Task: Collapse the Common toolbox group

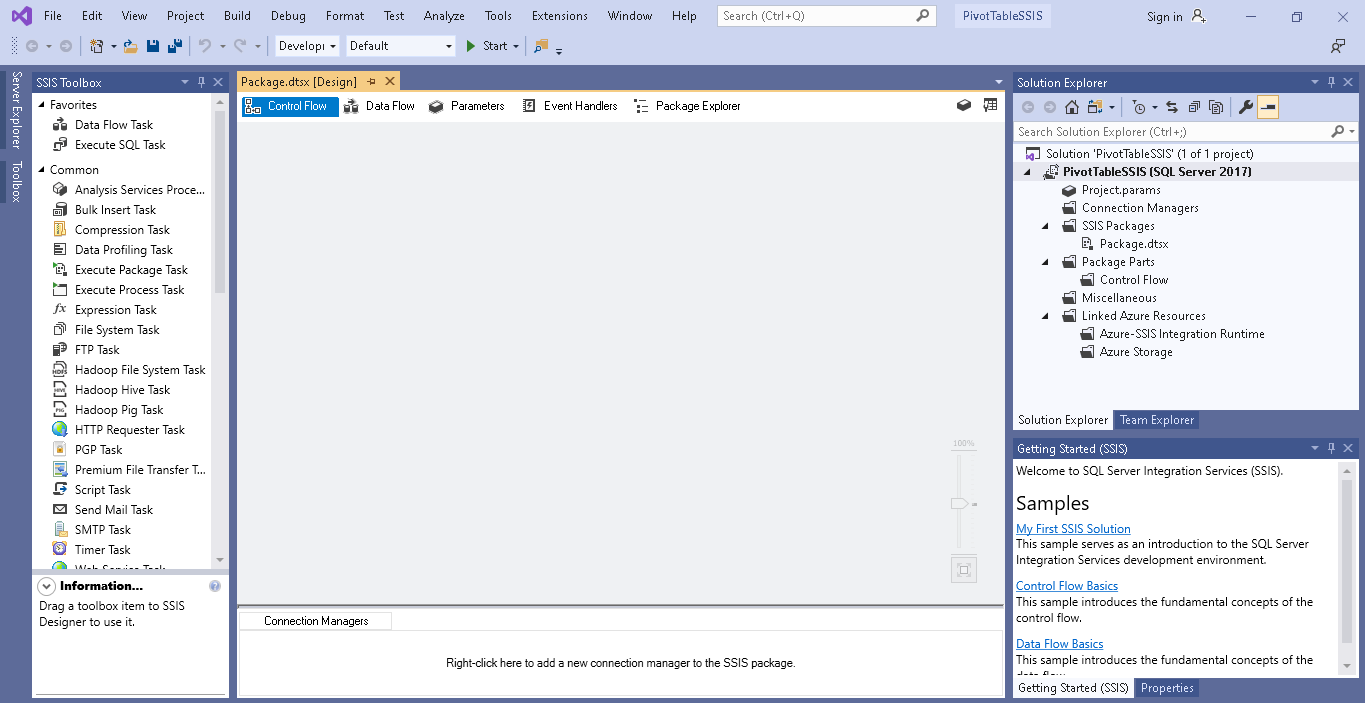Action: 42,169
